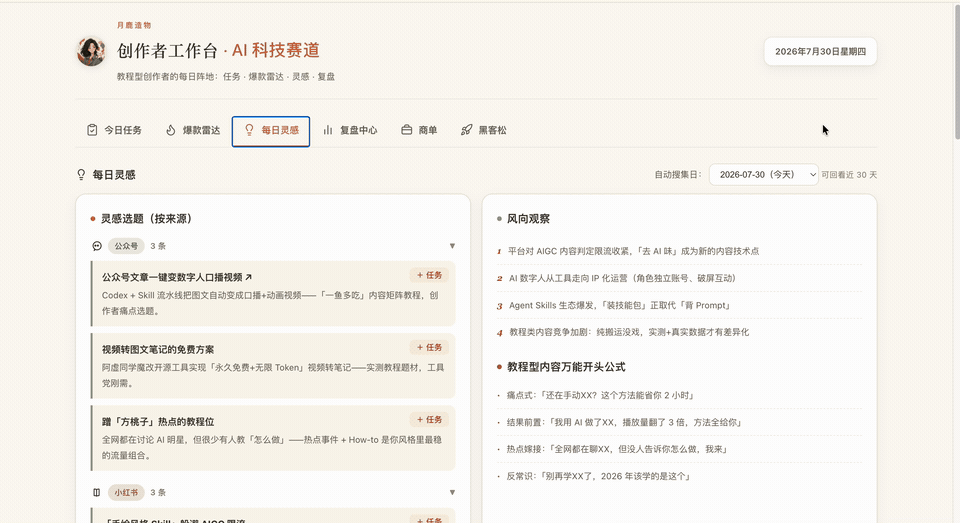Viewport: 960px width, 523px height.
Task: Click the bar chart icon on 复盘中心 tab
Action: (328, 130)
